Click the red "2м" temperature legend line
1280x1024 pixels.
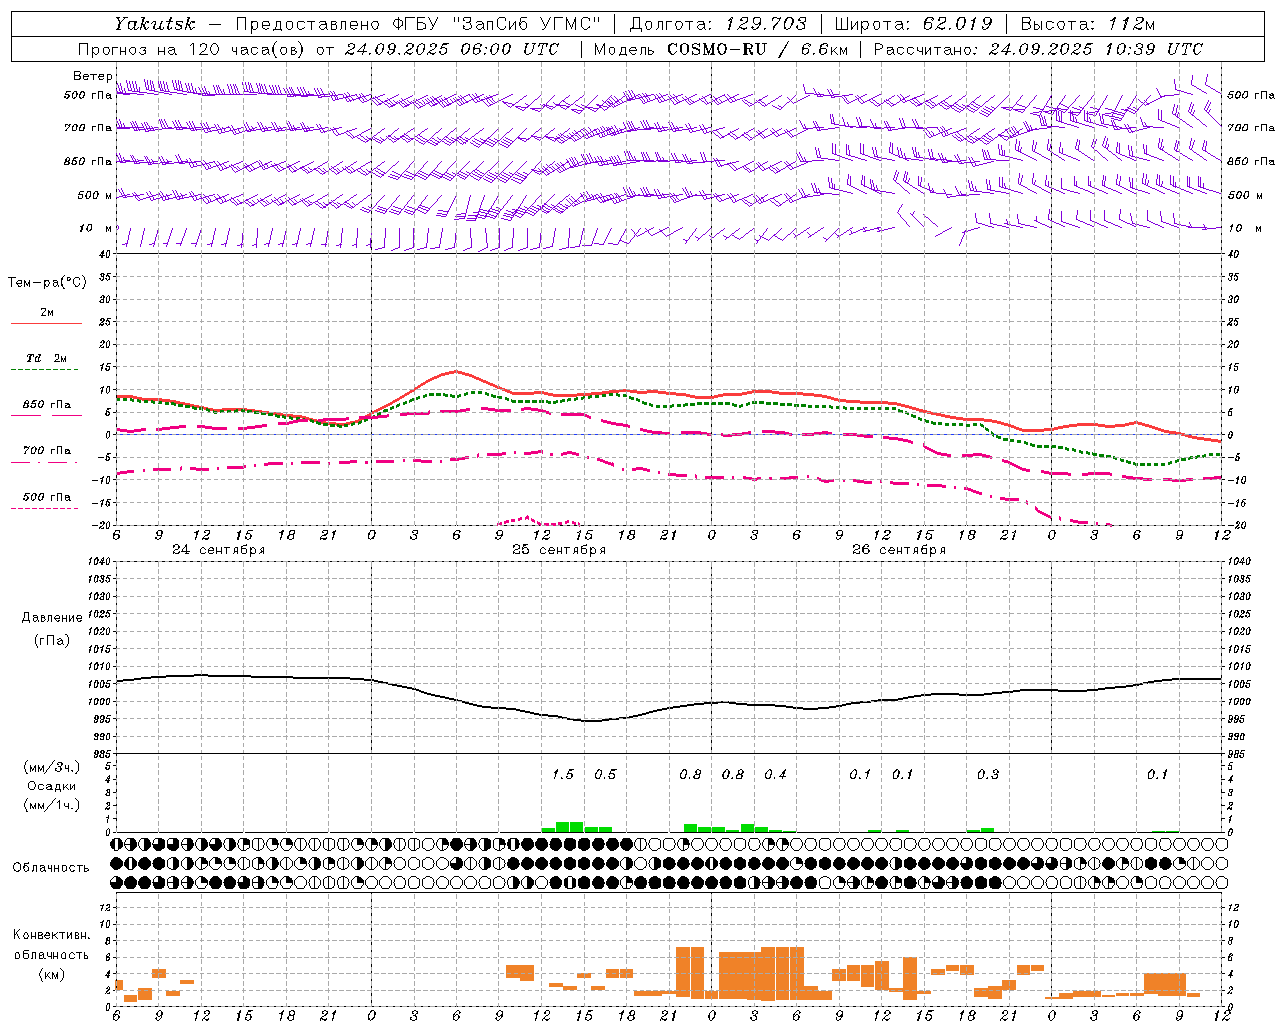(x=46, y=323)
